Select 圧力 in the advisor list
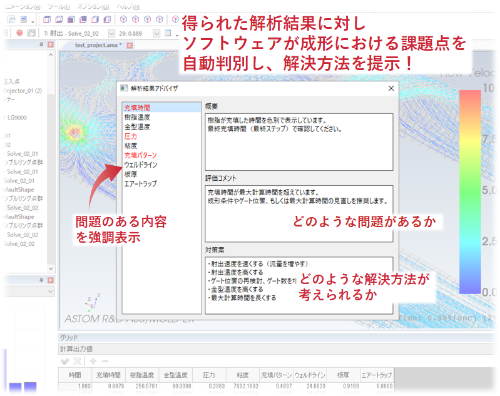Screen dimensions: 500x396 tap(131, 136)
